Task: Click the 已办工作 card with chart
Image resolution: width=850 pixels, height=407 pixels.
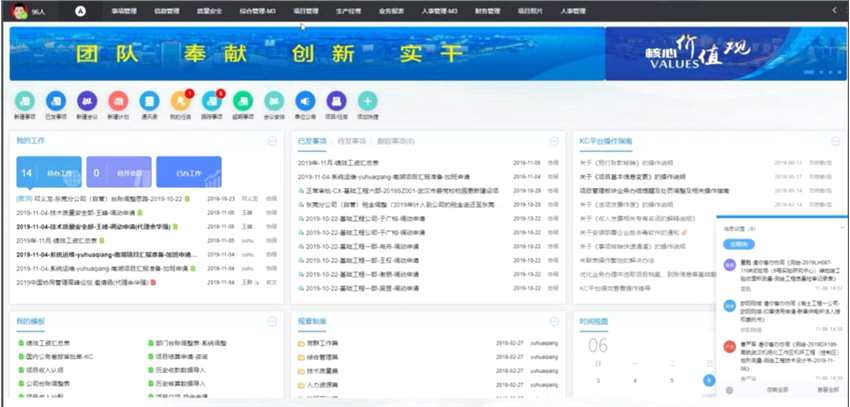Action: point(189,172)
